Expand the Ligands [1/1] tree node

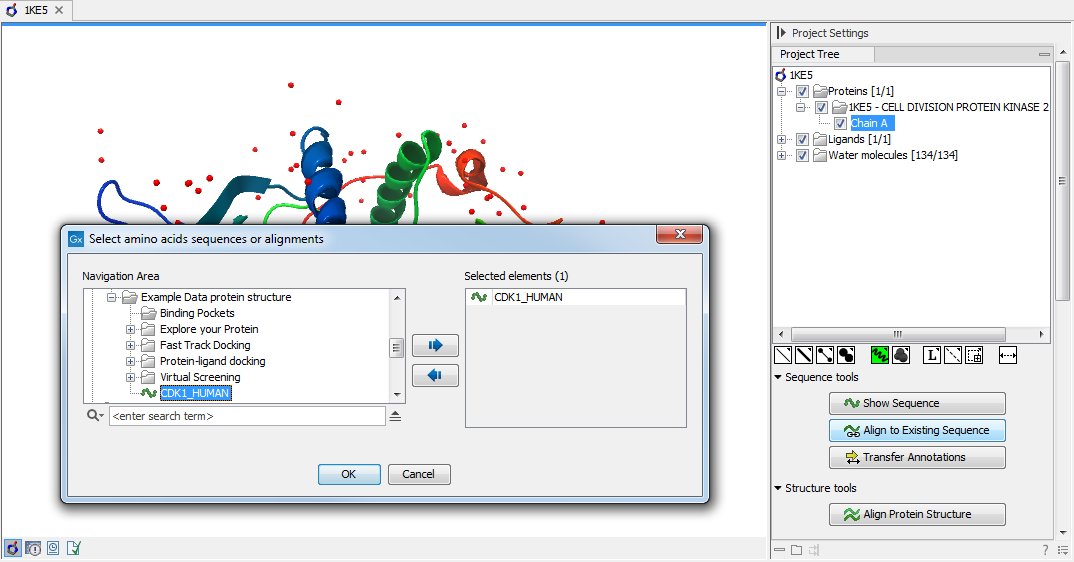pos(782,139)
